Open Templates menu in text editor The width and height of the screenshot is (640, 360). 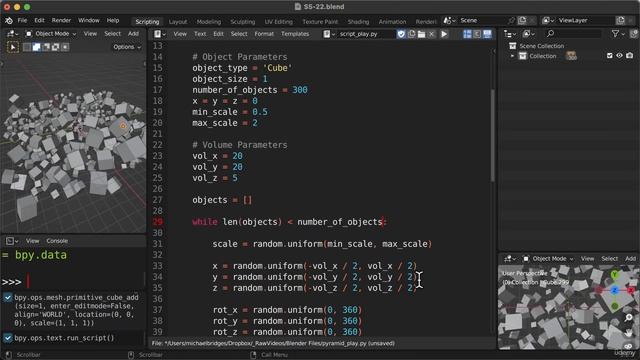[x=295, y=34]
